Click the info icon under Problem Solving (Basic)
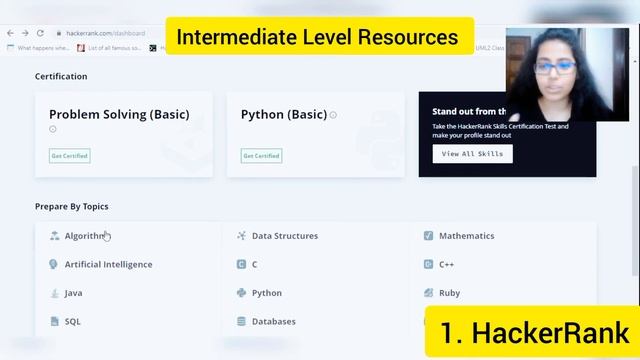 coord(53,129)
